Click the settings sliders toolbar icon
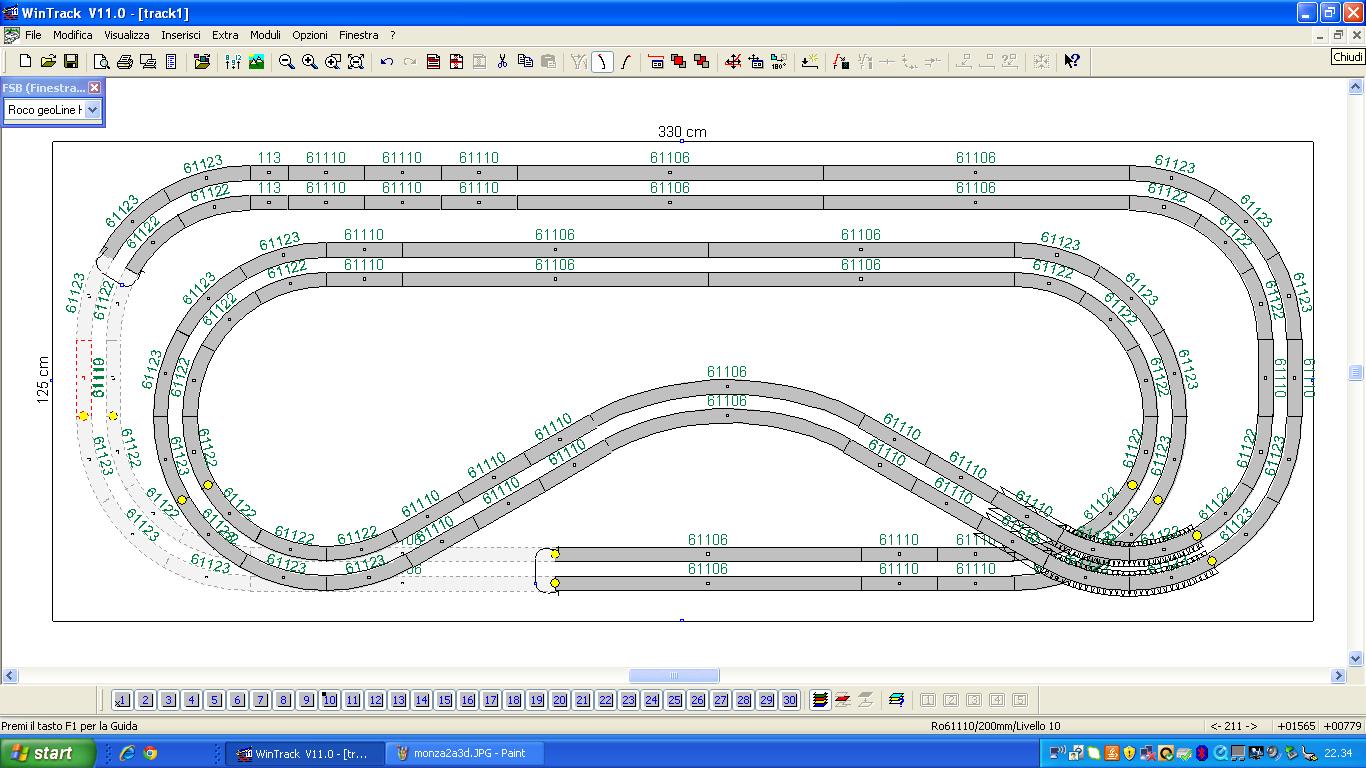 (x=233, y=62)
